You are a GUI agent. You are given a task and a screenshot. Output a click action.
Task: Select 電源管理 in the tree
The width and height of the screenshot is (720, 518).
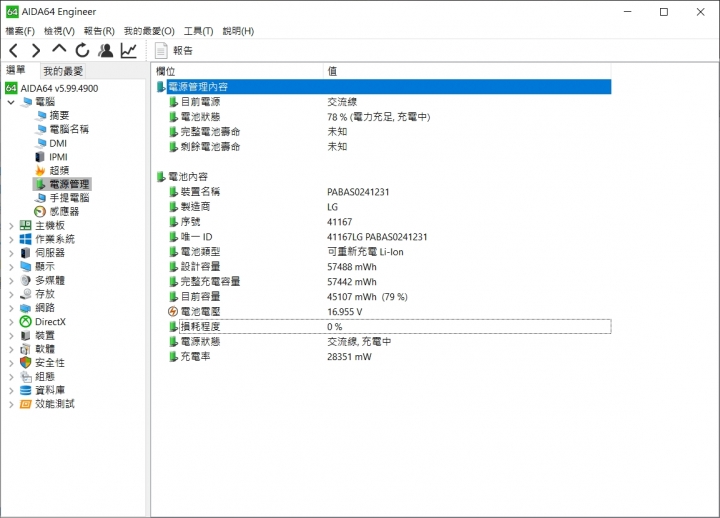[69, 184]
